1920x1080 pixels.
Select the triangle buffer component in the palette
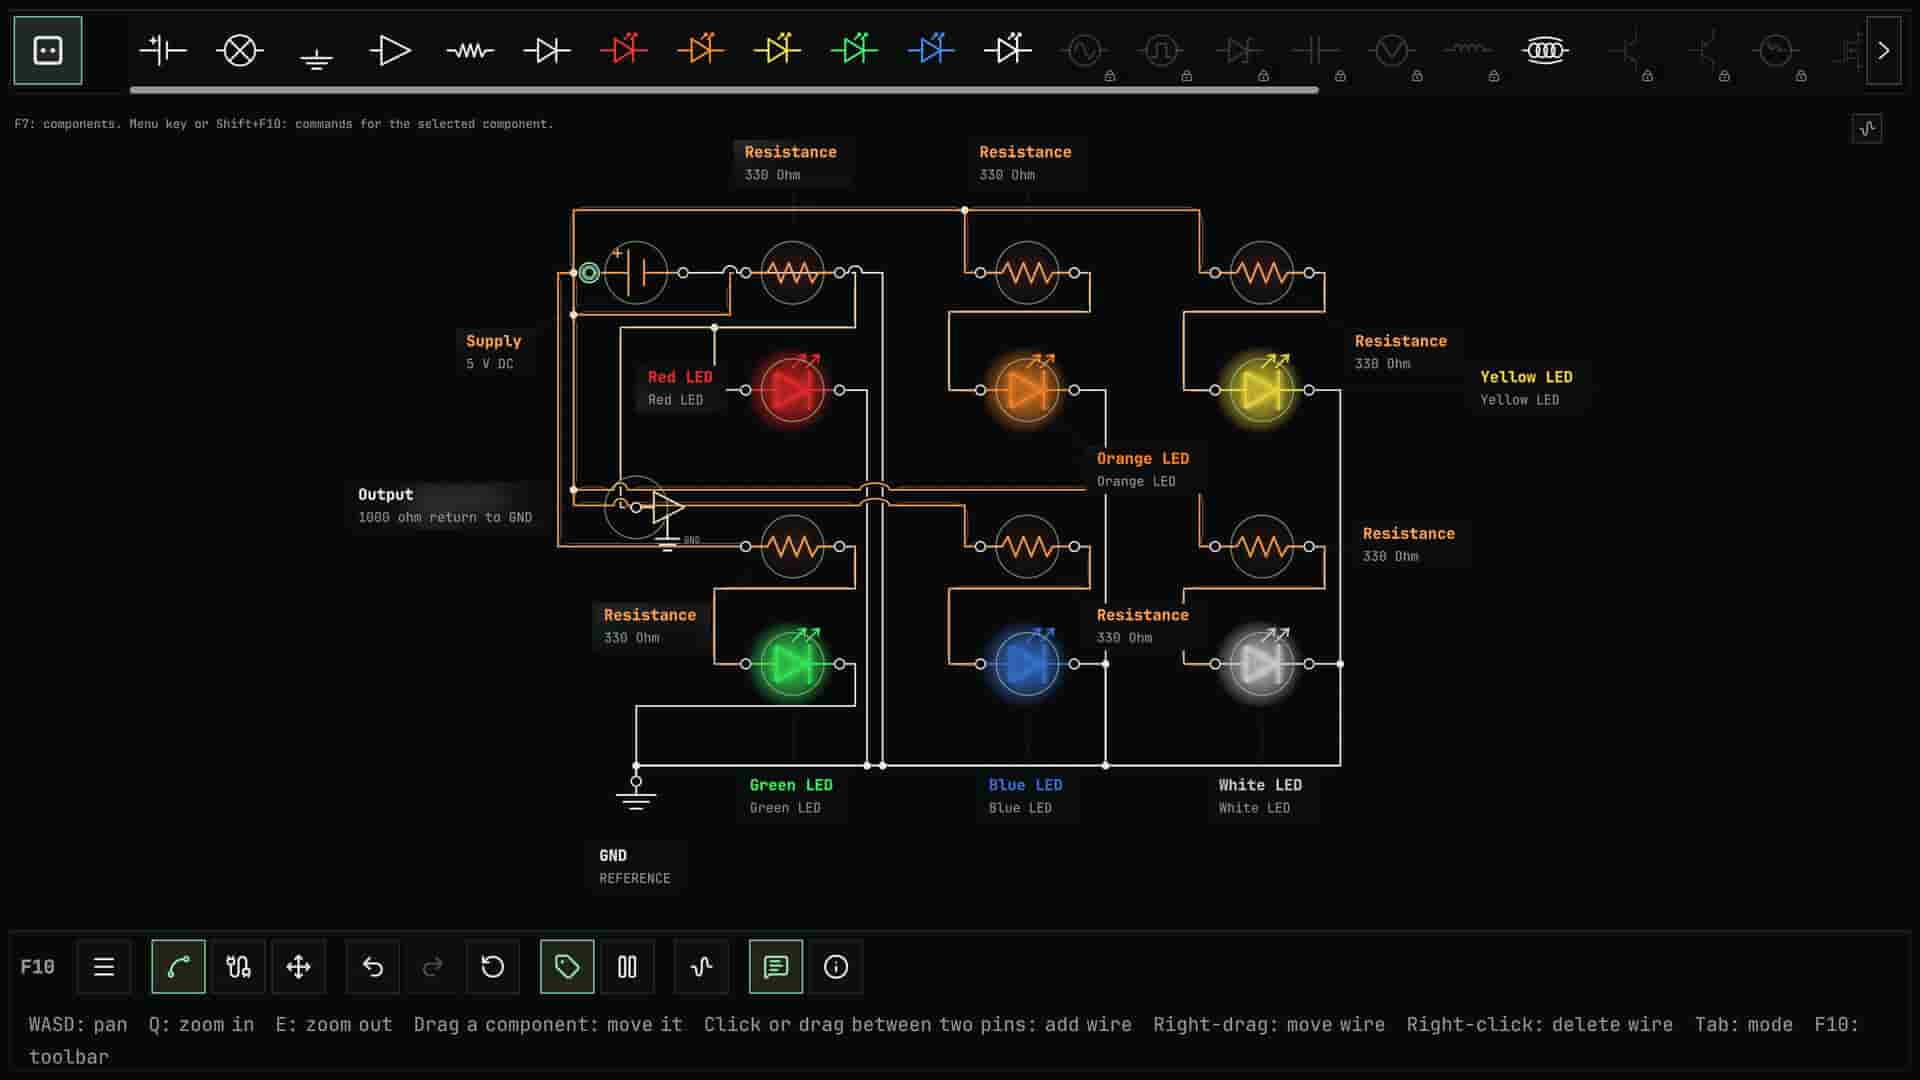click(x=390, y=50)
